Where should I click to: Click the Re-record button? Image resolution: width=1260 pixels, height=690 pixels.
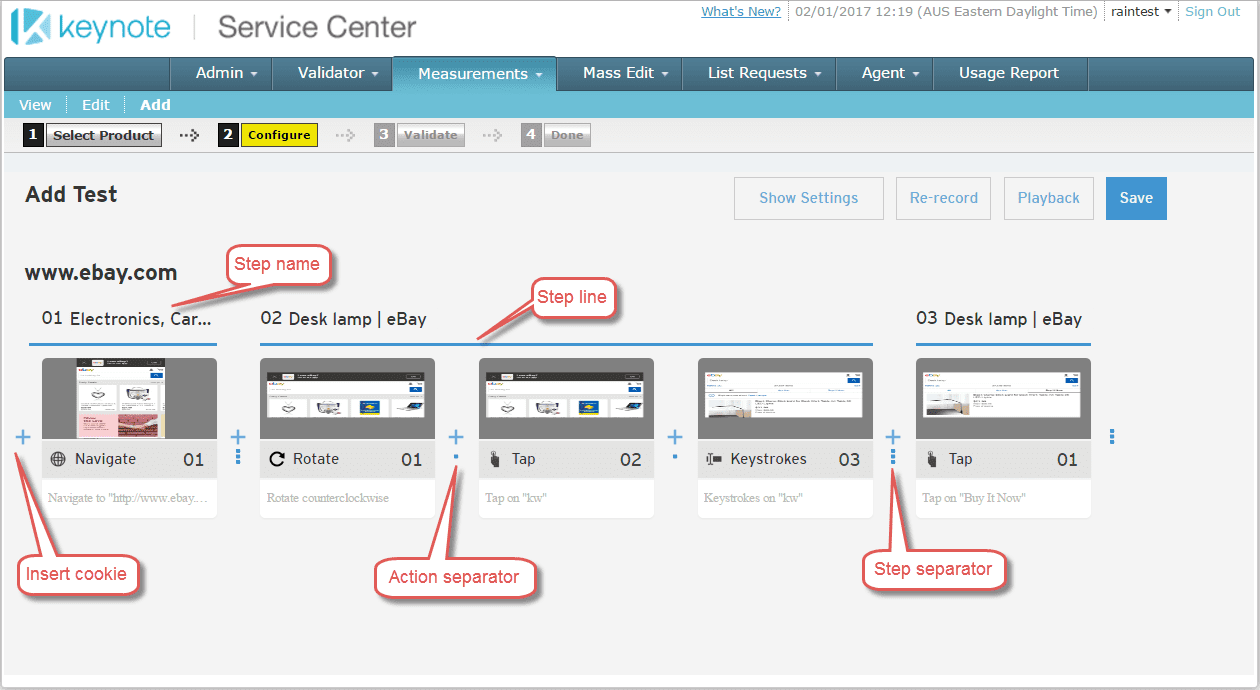944,198
